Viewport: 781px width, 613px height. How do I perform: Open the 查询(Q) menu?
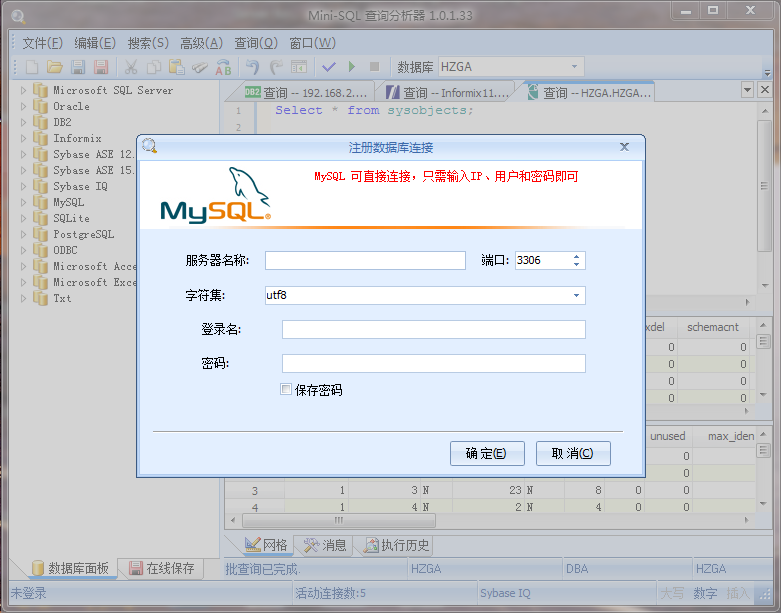[256, 43]
